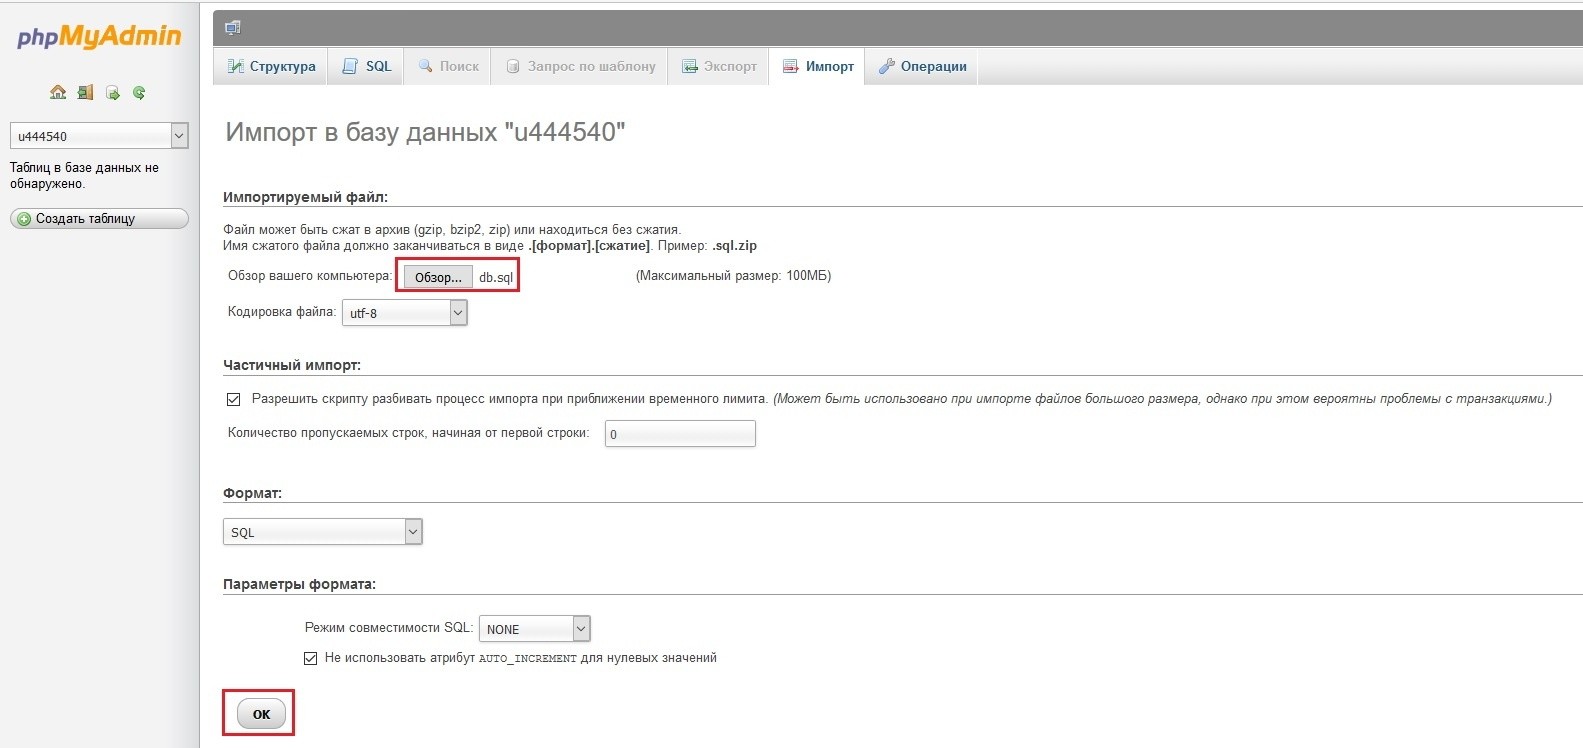Click the phpMyAdmin logo

(99, 37)
